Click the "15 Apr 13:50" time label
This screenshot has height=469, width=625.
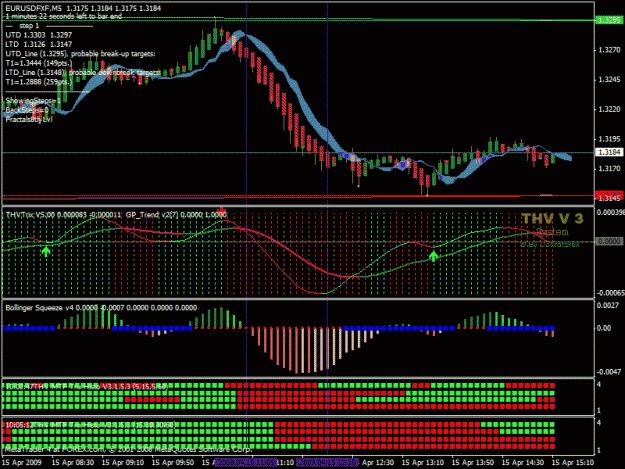pyautogui.click(x=473, y=463)
